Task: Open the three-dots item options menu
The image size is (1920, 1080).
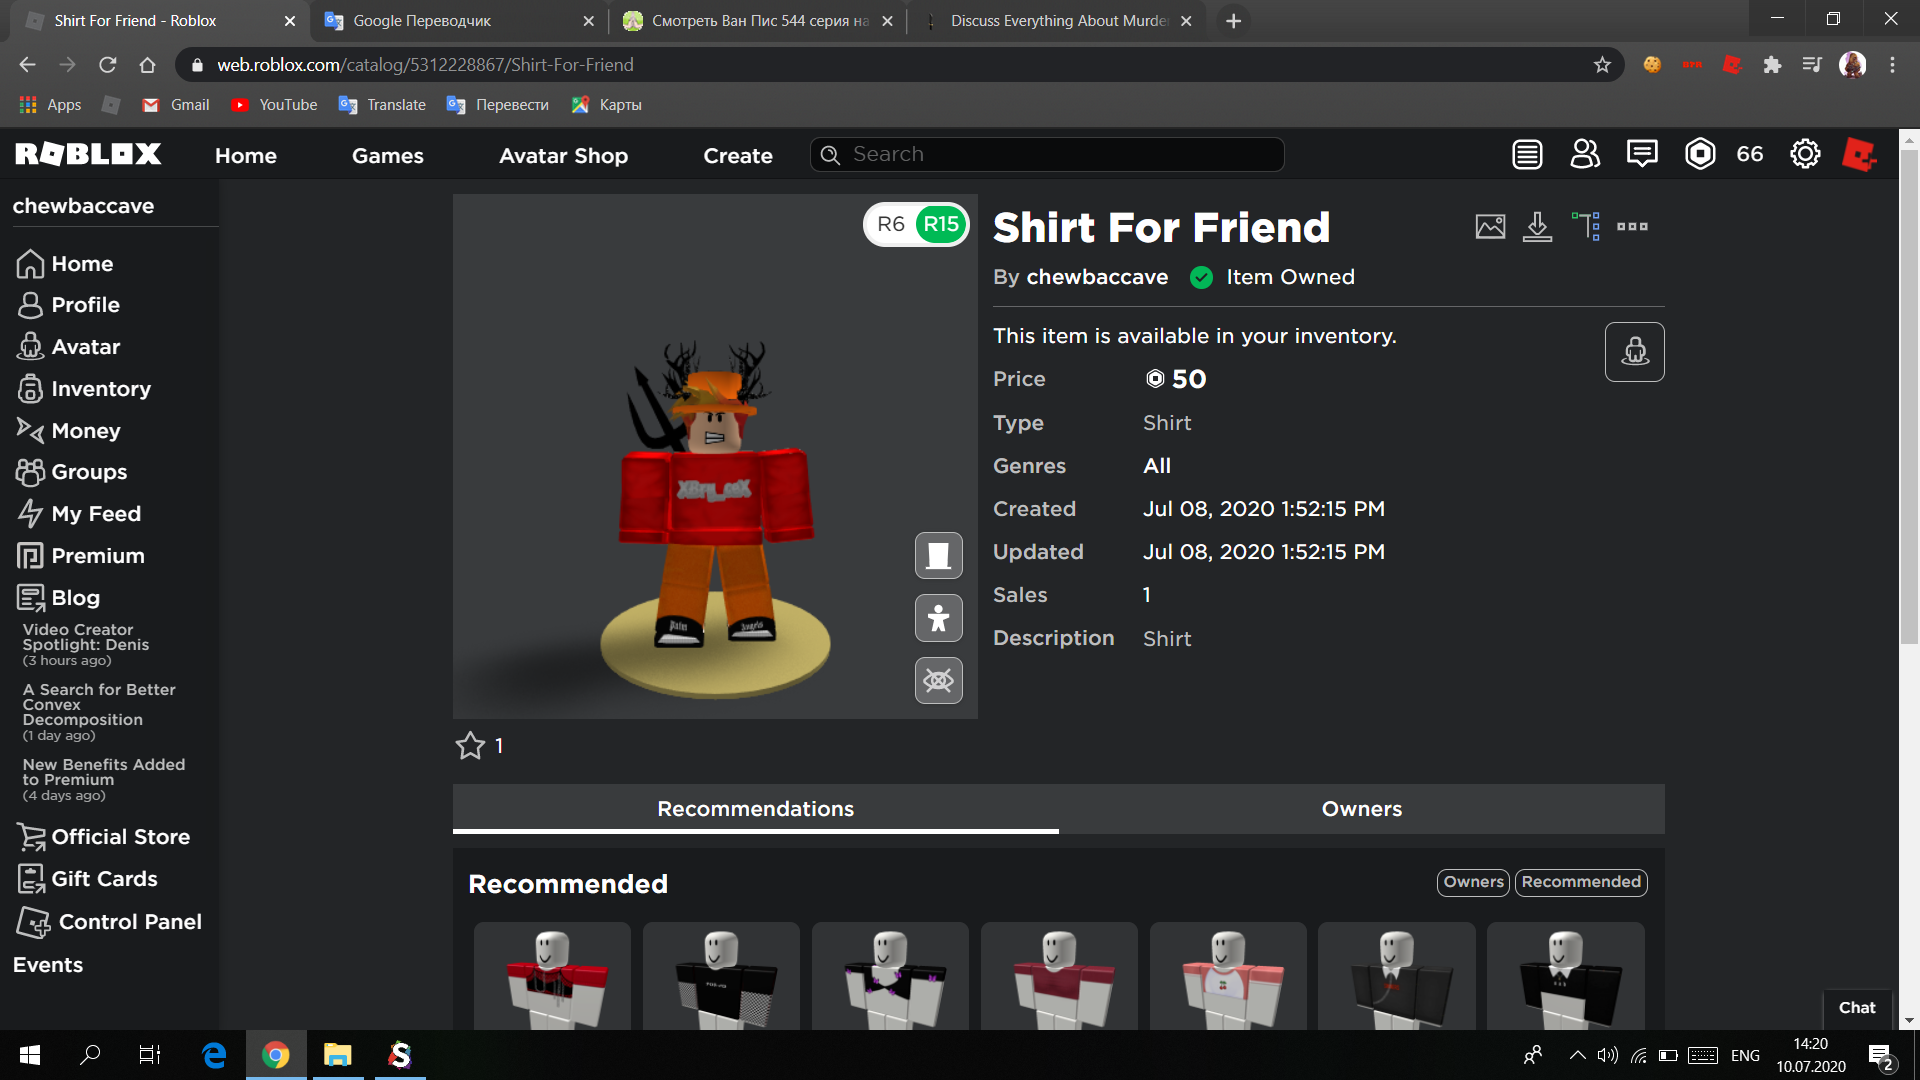Action: point(1632,227)
